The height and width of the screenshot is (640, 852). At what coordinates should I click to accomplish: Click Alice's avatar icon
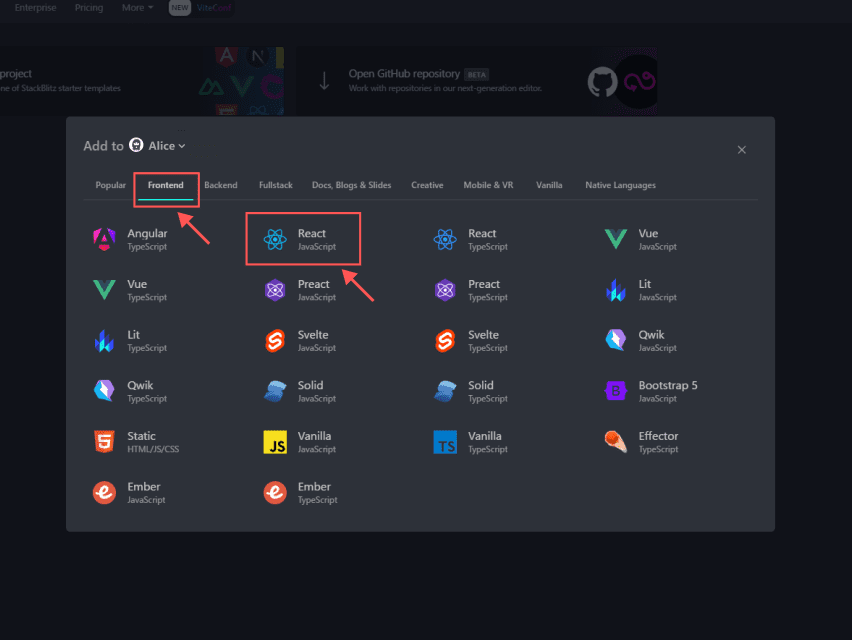tap(136, 145)
